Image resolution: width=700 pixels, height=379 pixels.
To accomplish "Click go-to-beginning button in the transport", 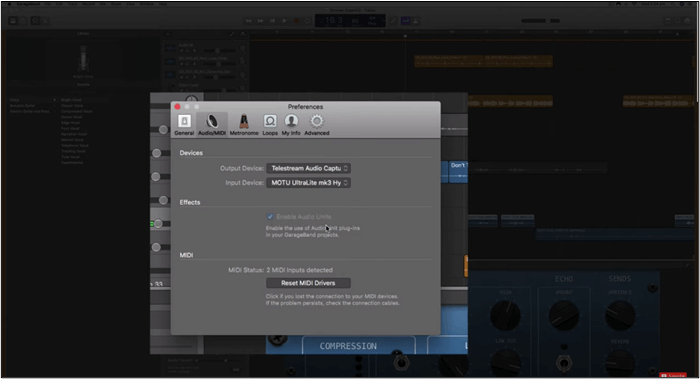I will pos(272,21).
